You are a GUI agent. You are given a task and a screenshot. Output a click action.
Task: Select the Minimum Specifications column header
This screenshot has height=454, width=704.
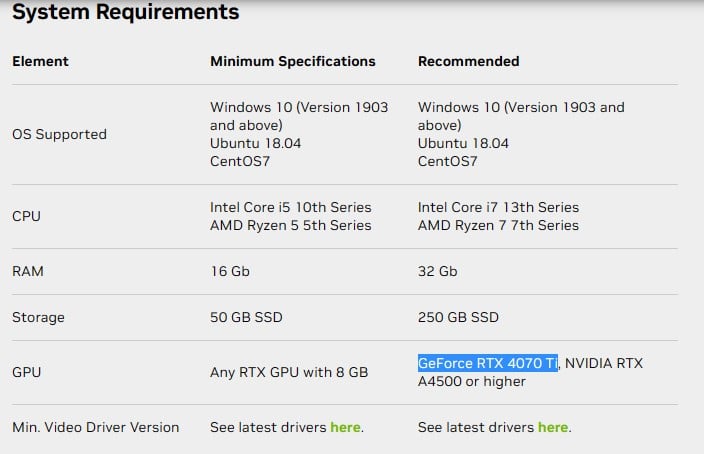[x=293, y=61]
